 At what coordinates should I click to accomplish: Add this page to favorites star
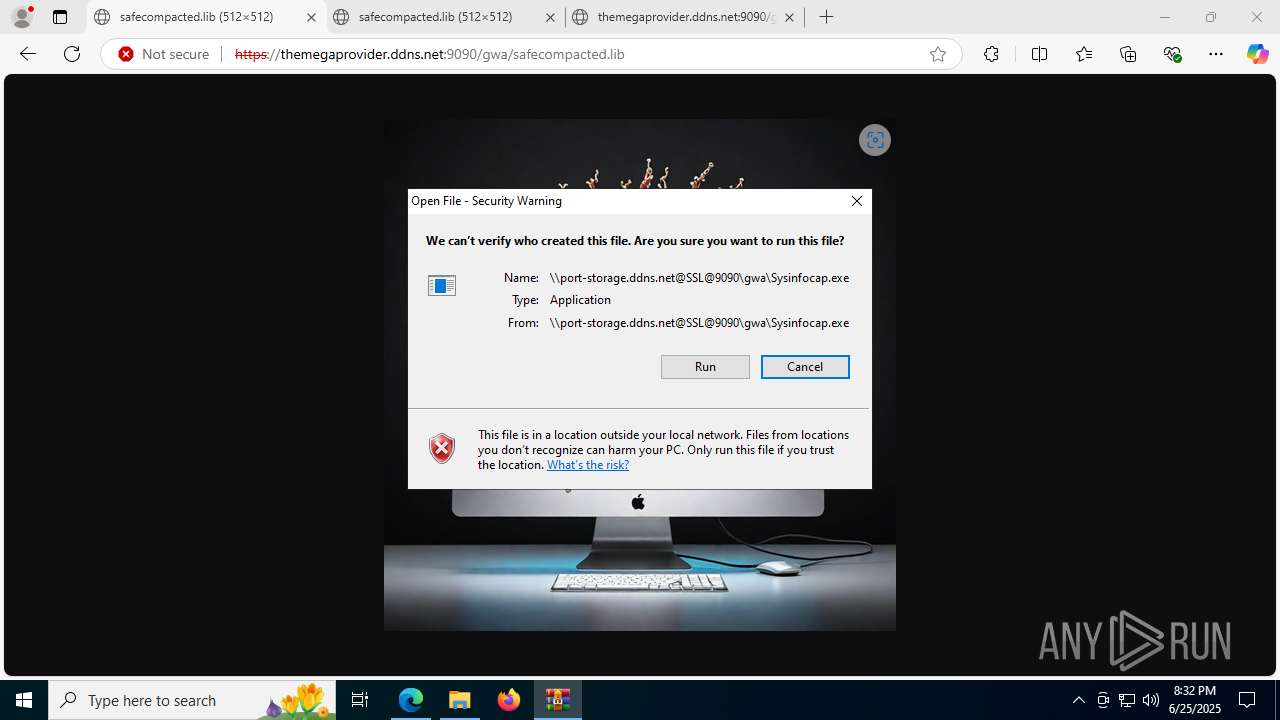click(x=938, y=54)
